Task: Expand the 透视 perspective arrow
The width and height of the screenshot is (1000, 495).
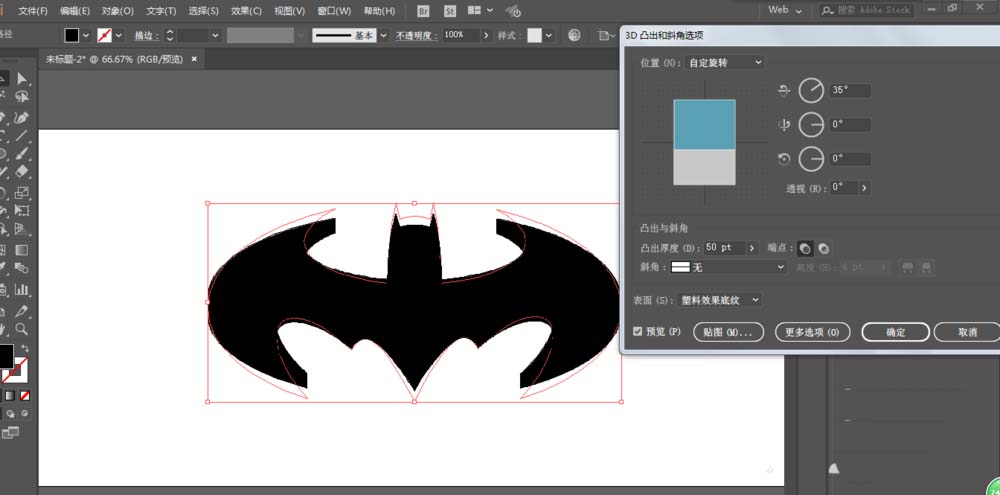Action: pyautogui.click(x=864, y=188)
